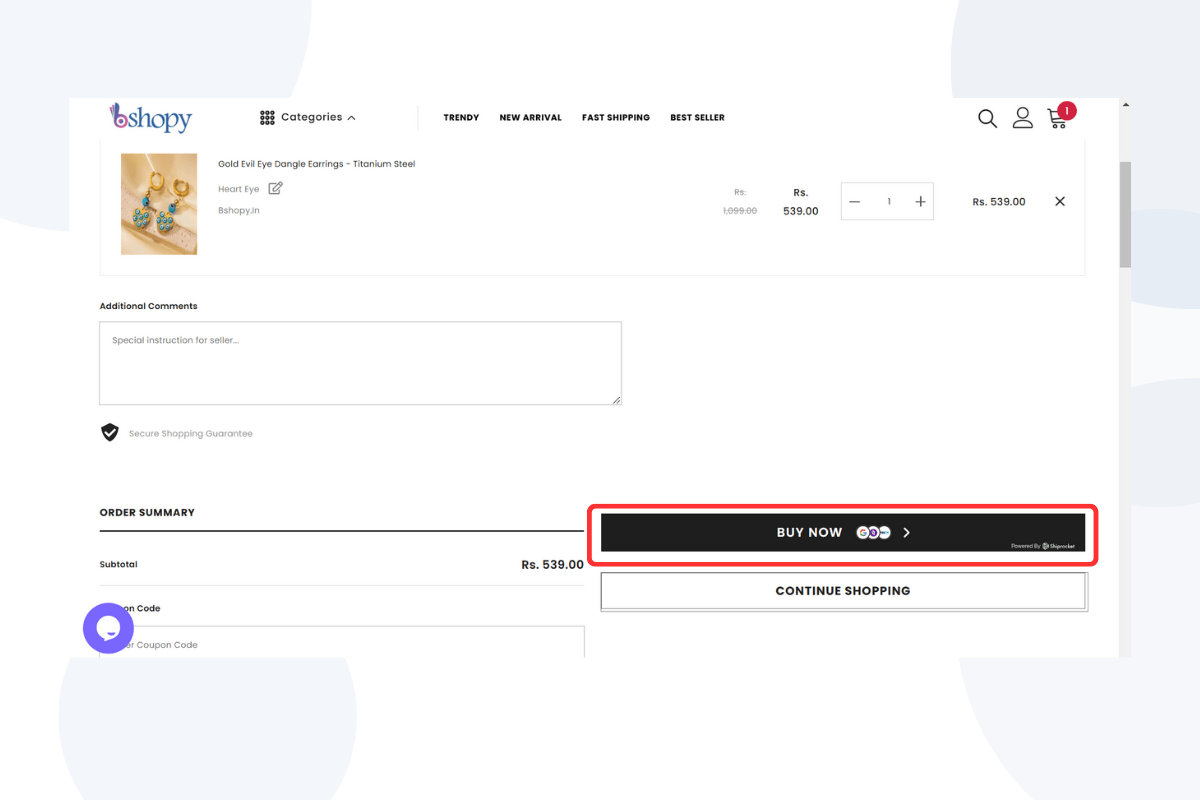Click the BUY NOW button
The height and width of the screenshot is (800, 1200).
843,533
